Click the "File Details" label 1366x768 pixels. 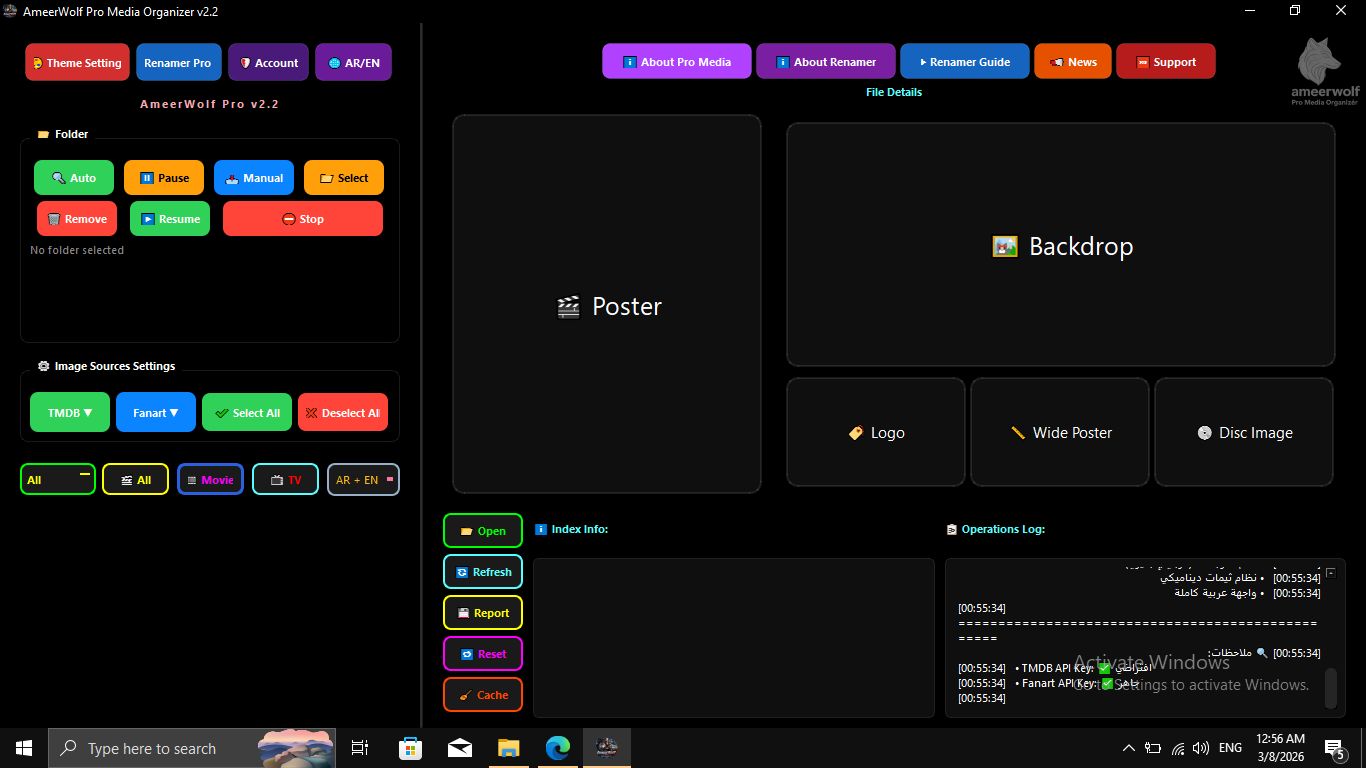(894, 92)
